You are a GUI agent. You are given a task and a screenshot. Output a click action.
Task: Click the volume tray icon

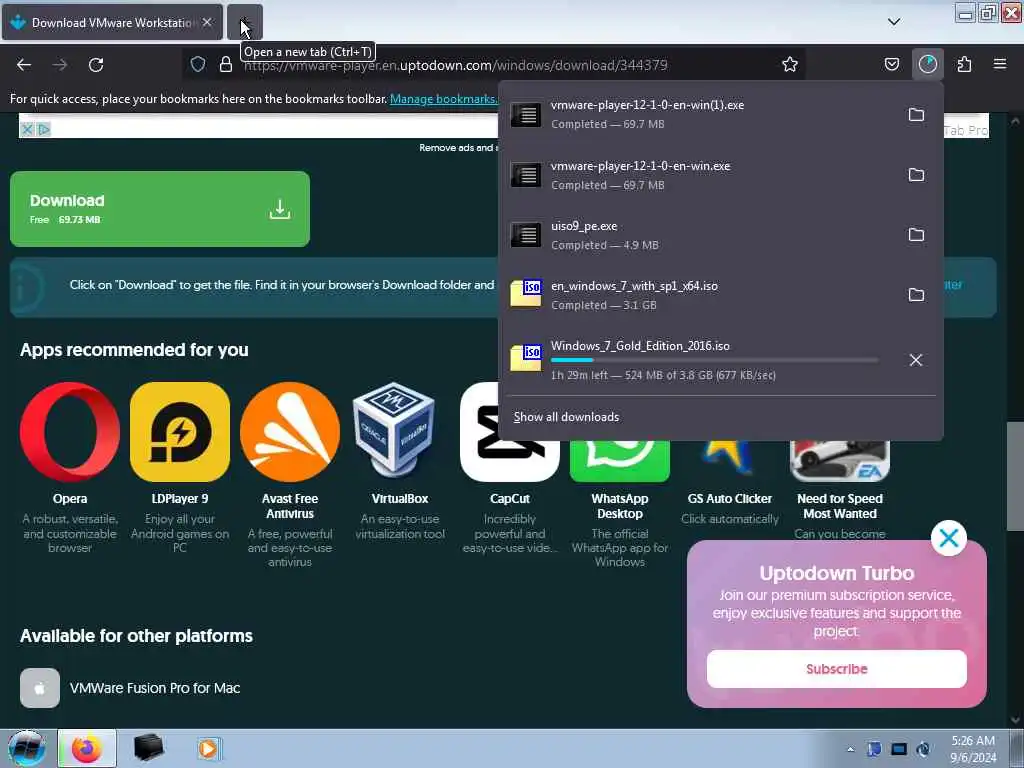[x=923, y=749]
